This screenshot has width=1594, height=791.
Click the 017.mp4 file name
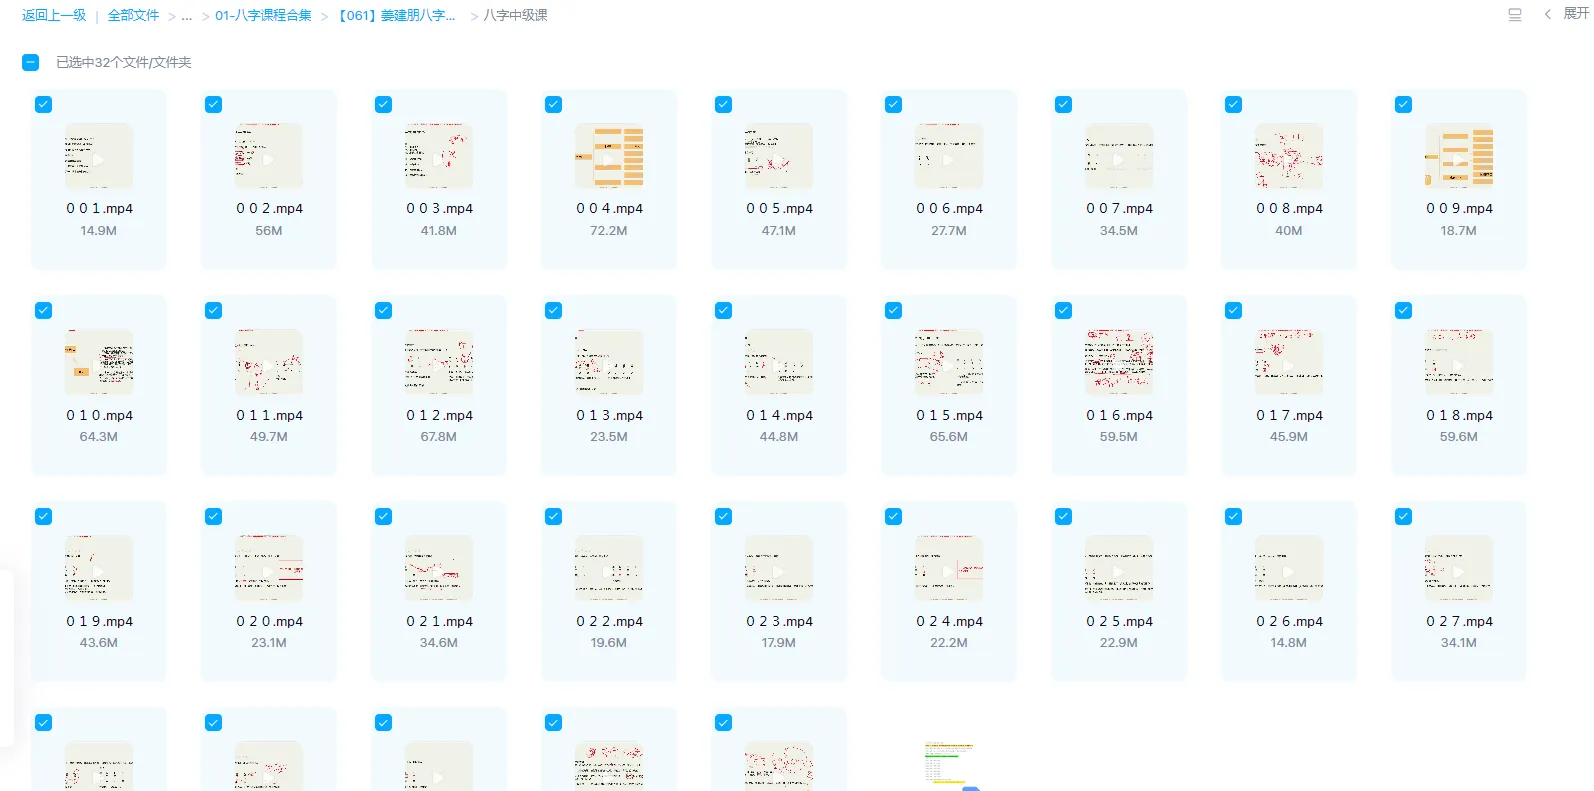[1289, 415]
